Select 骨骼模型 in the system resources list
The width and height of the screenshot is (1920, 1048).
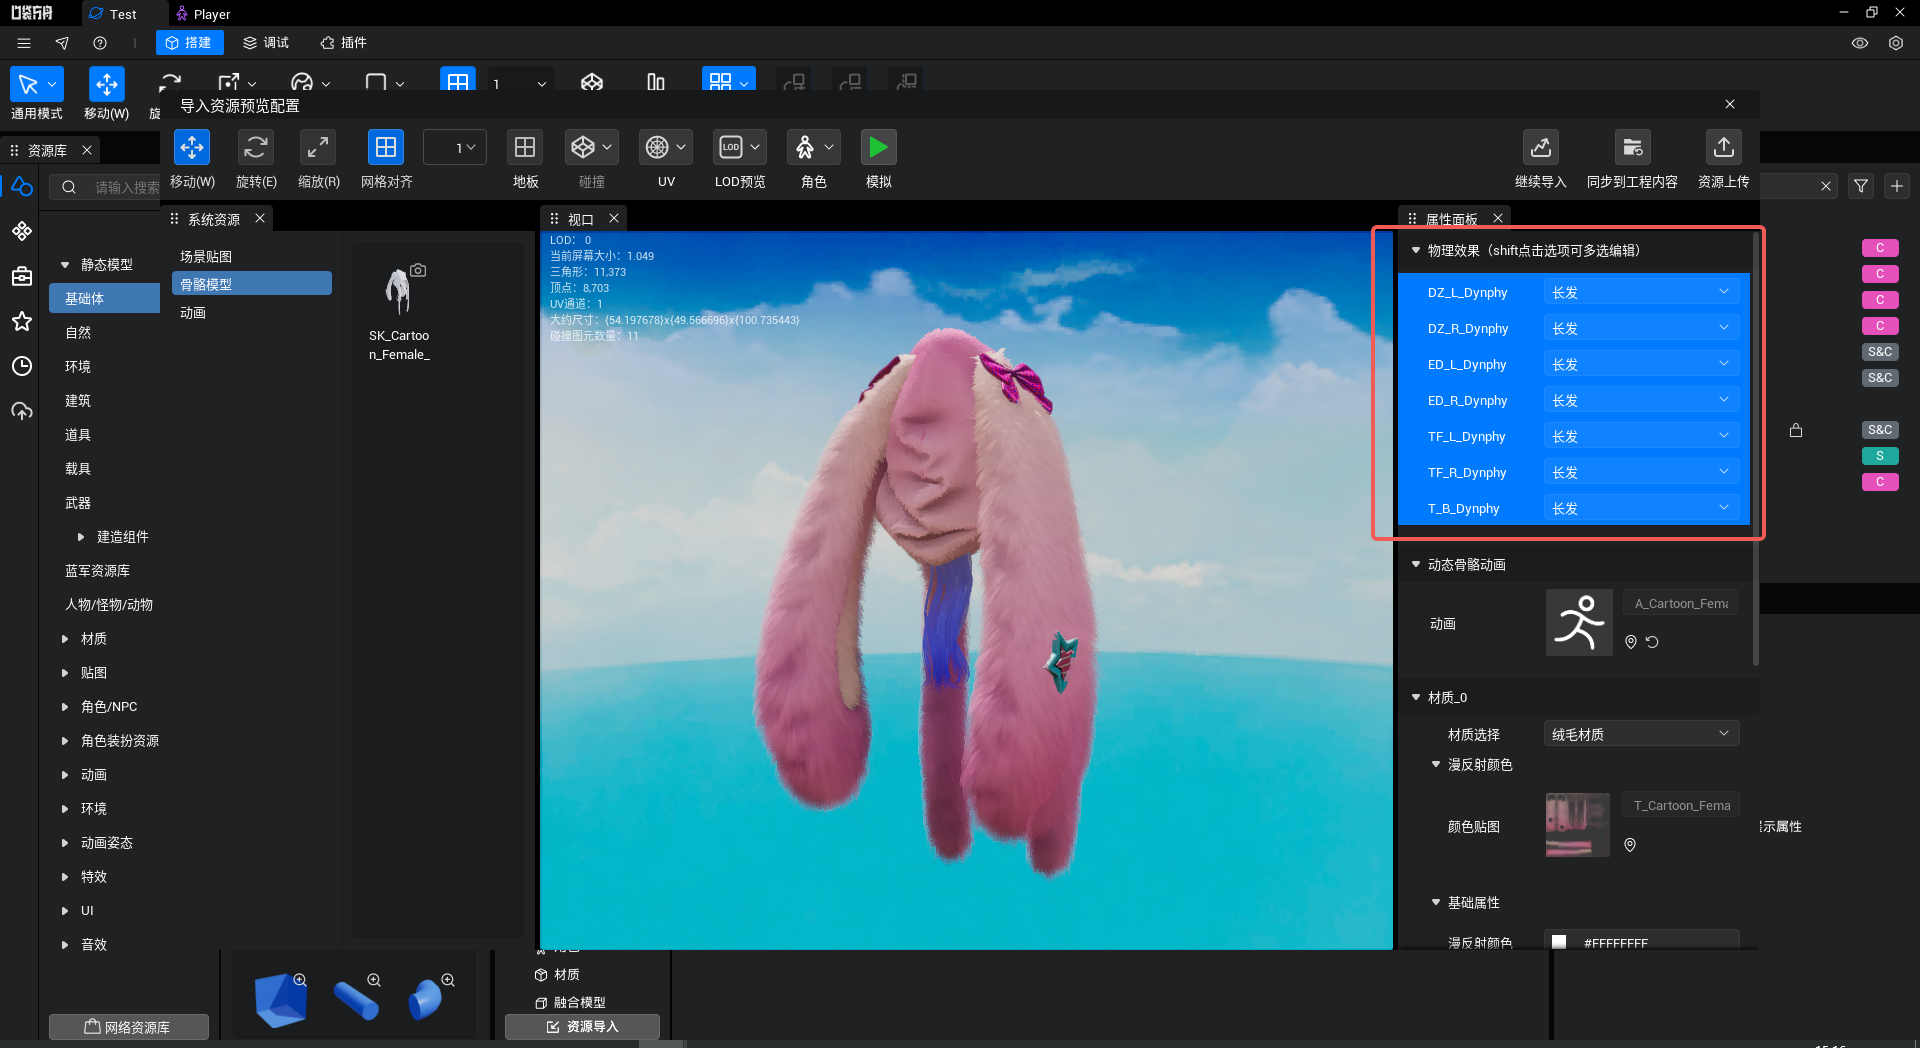click(x=251, y=284)
